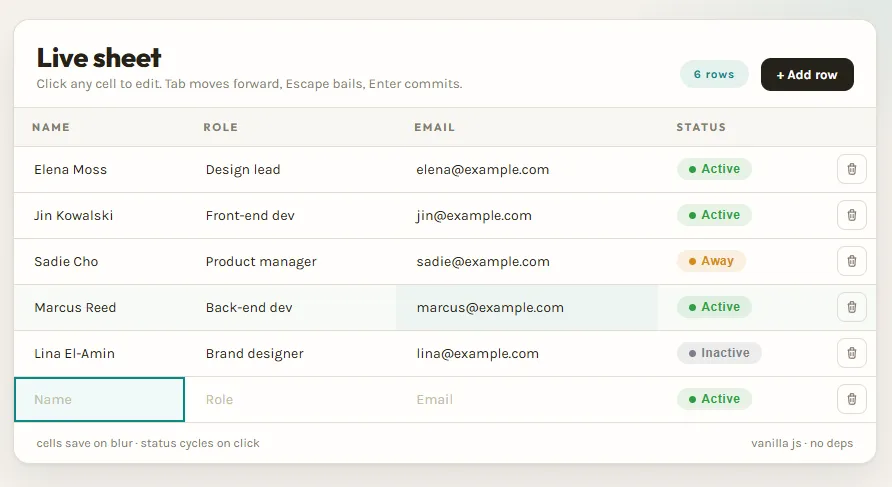Click the Add row button
Image resolution: width=892 pixels, height=487 pixels.
tap(807, 75)
